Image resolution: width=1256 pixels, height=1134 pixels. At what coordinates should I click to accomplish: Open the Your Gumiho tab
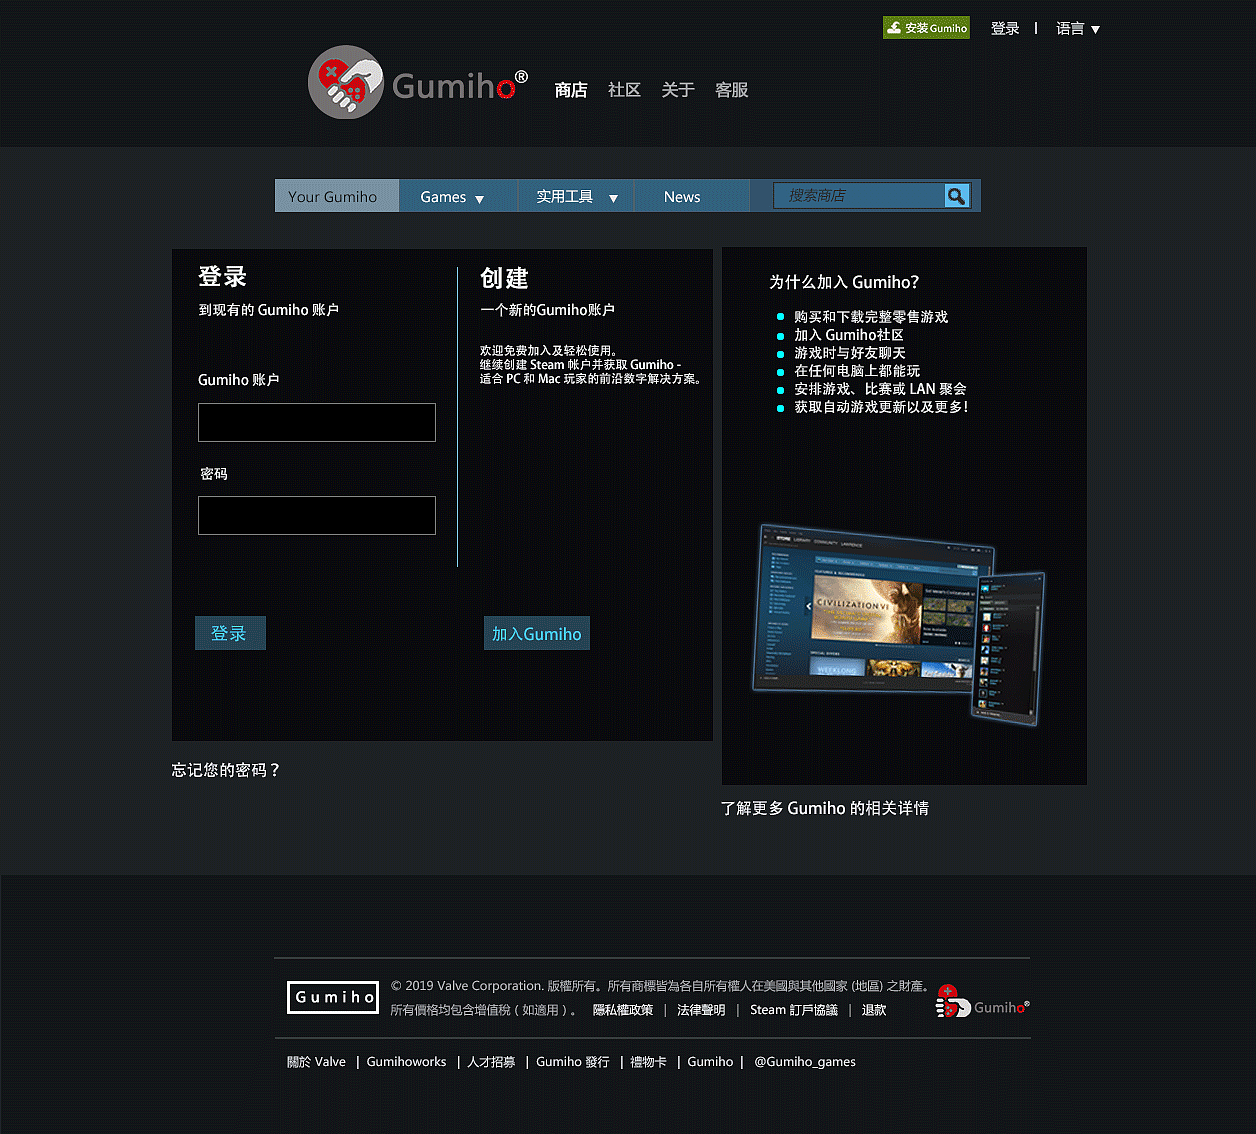pos(333,197)
